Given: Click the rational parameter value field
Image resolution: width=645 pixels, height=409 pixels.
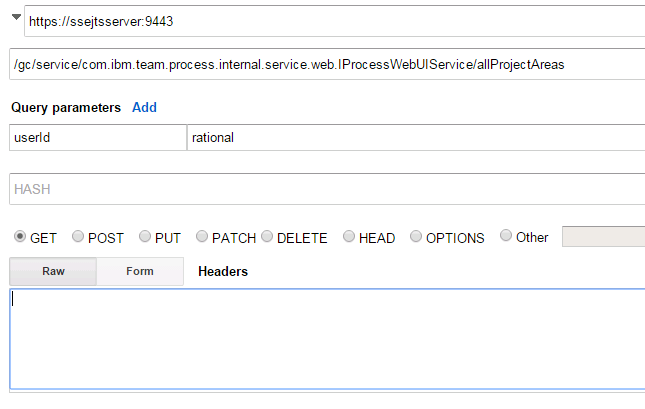Looking at the screenshot, I should click(x=415, y=137).
